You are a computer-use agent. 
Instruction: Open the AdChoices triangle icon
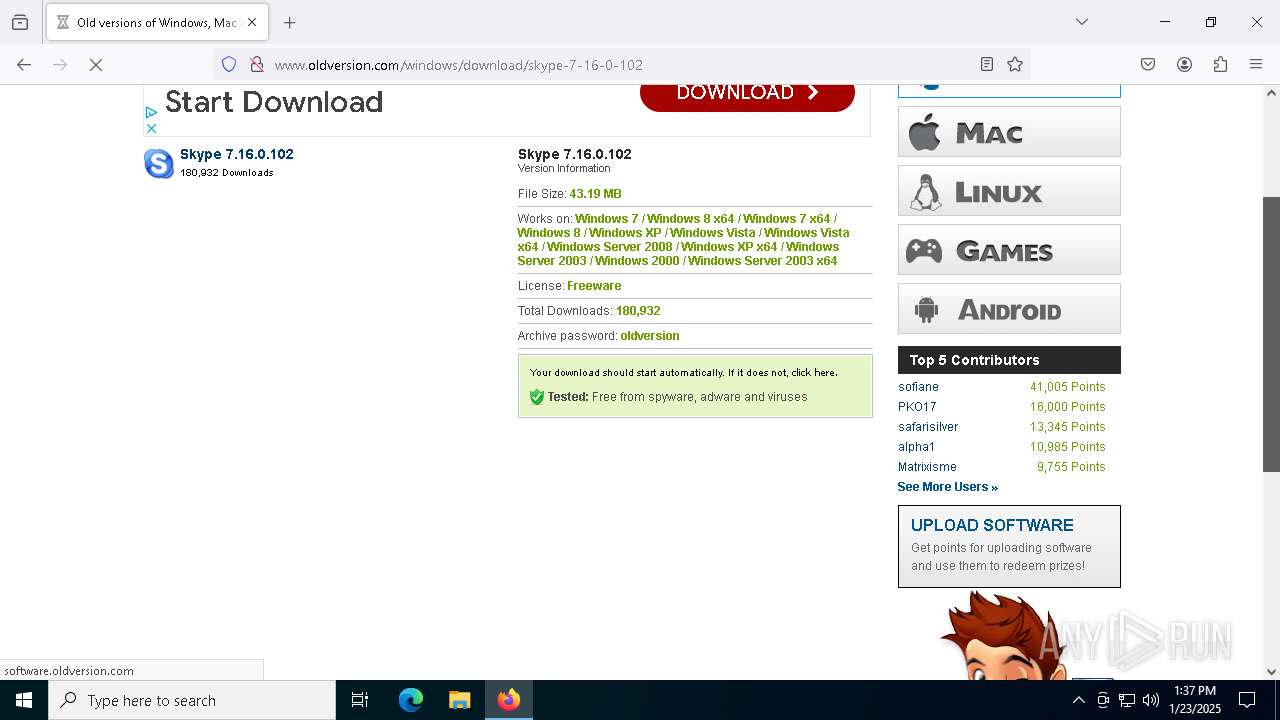coord(151,113)
